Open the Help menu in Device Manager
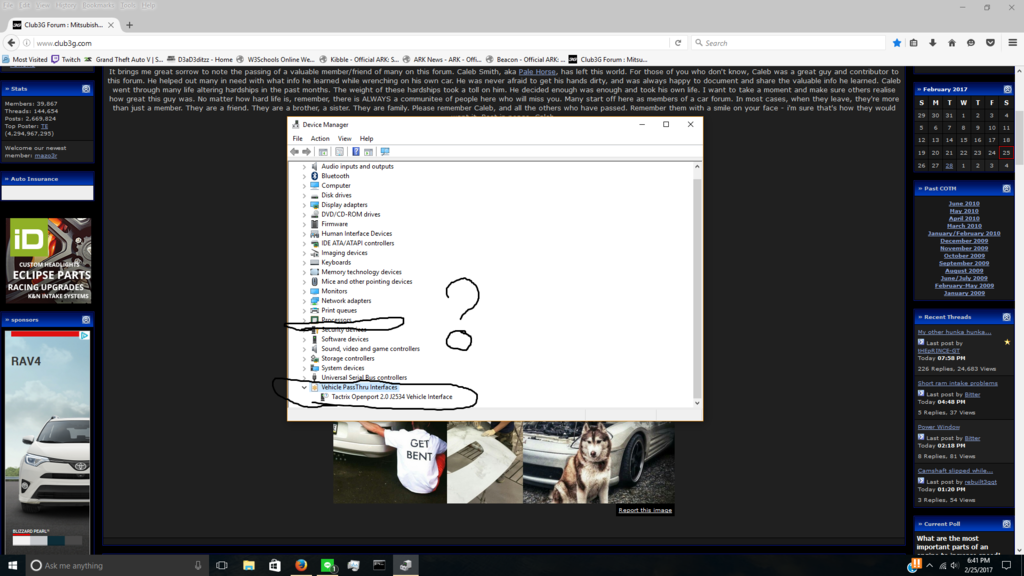 (x=366, y=138)
